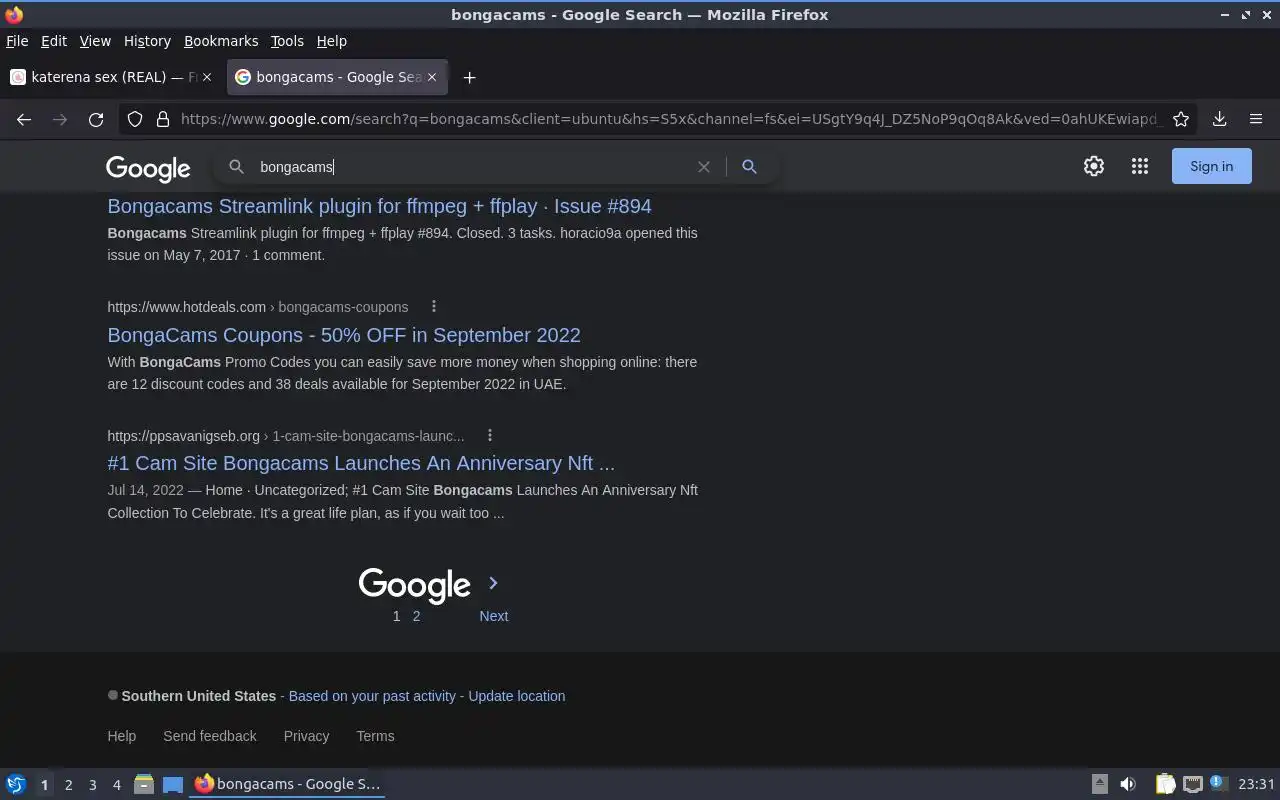Open the Bookmarks menu

click(x=221, y=41)
